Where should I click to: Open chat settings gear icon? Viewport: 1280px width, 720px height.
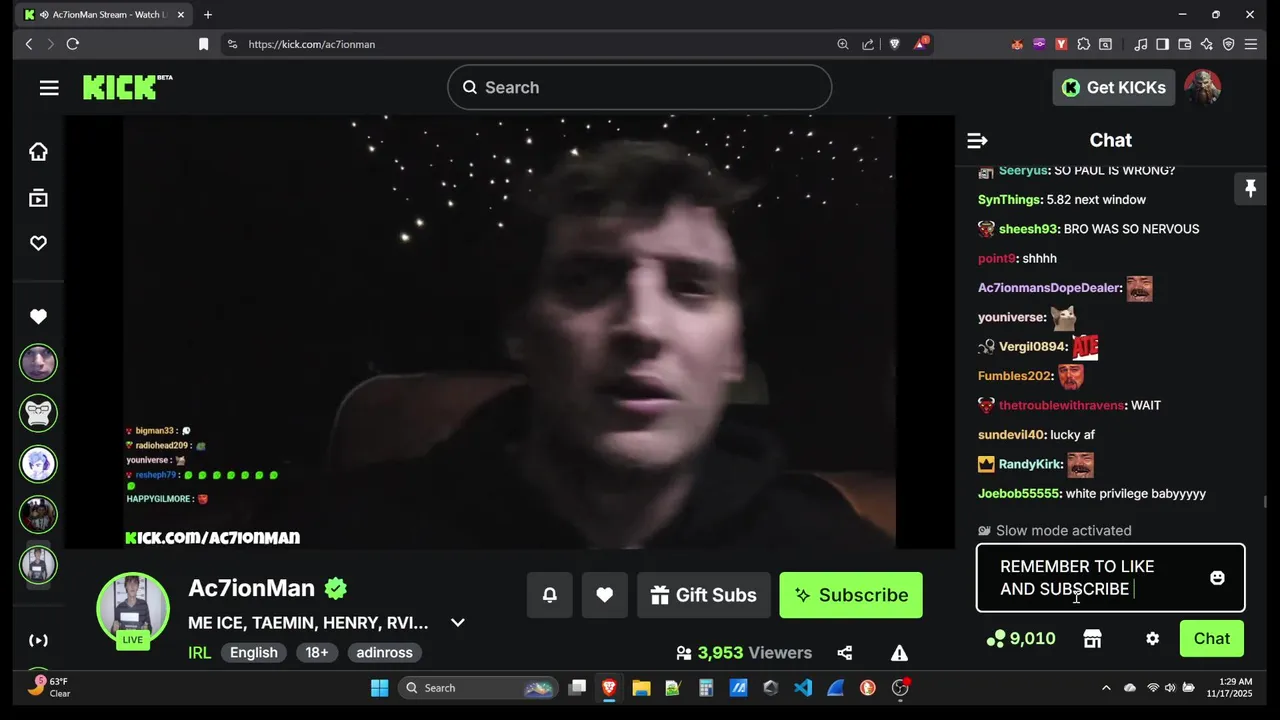(1153, 639)
